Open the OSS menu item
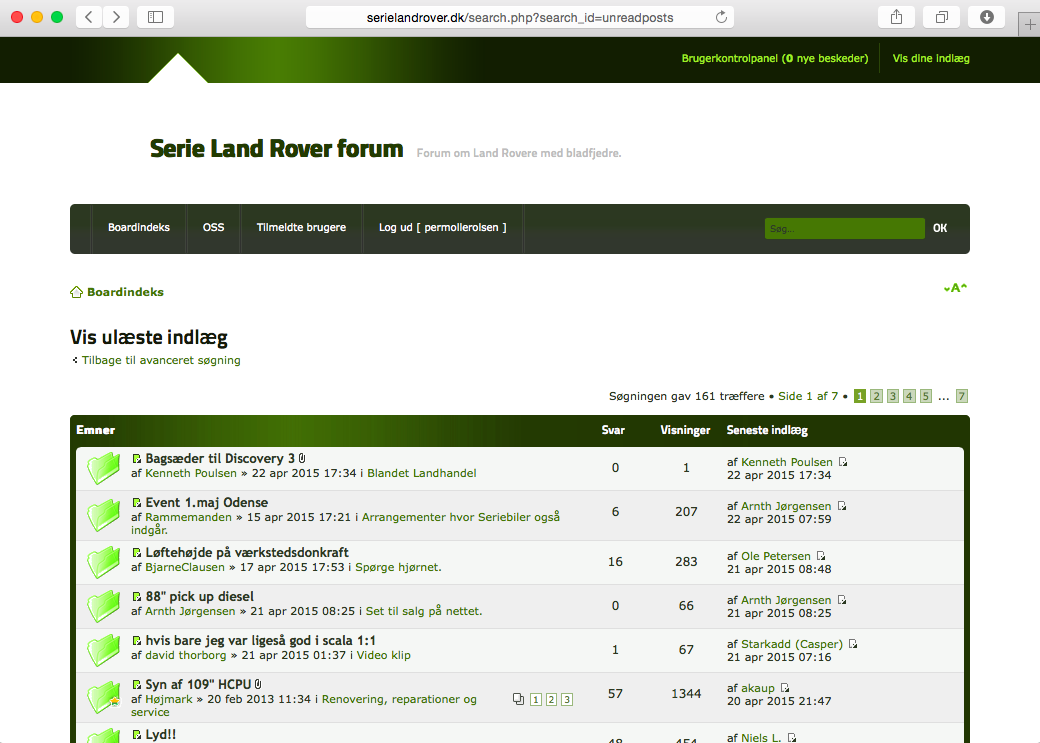 (214, 227)
